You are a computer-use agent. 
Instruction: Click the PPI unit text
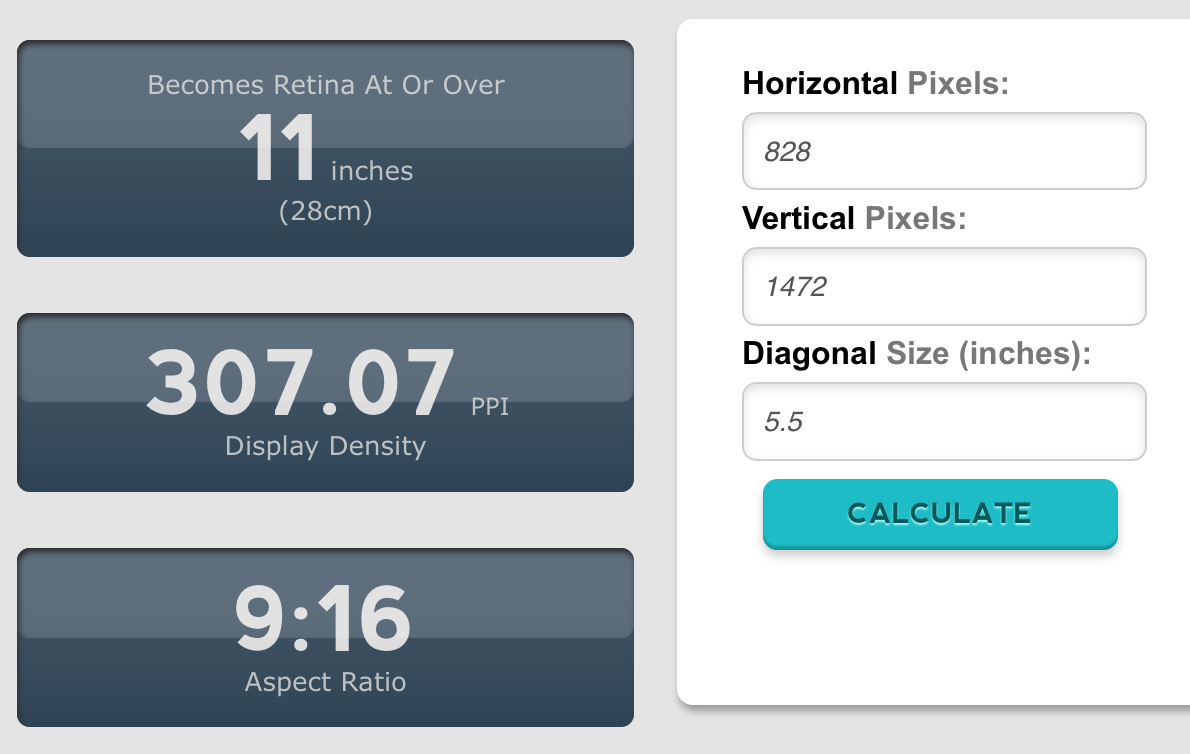(x=490, y=408)
